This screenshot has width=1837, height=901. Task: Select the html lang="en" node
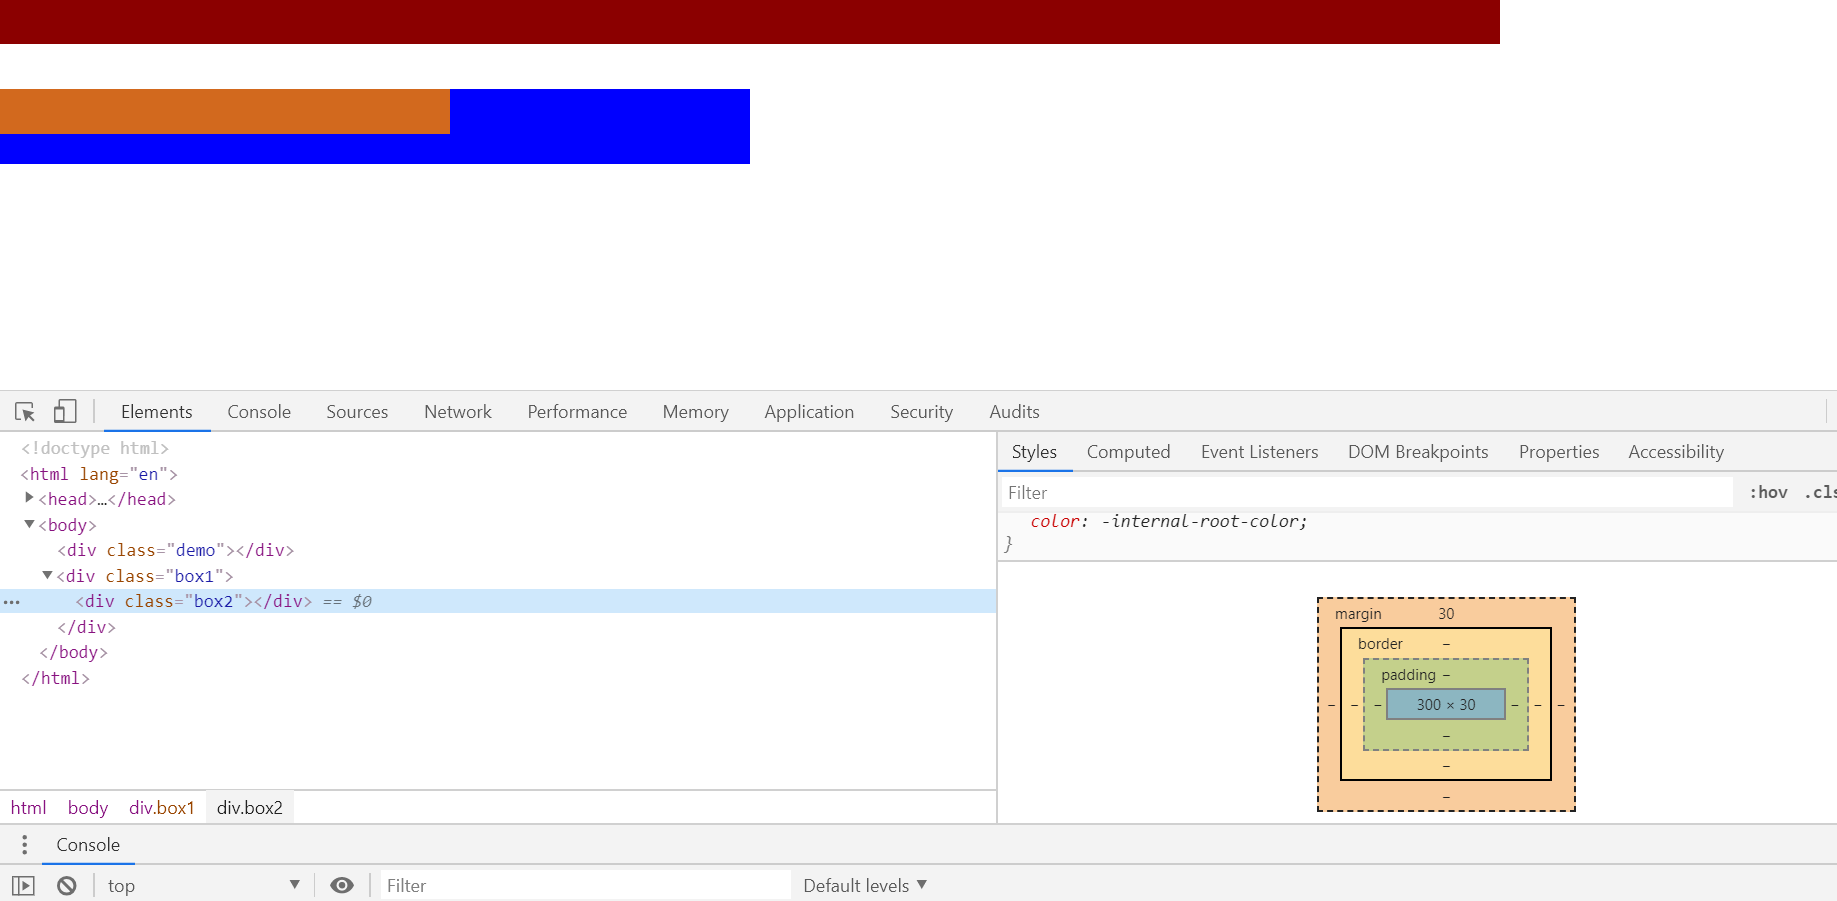[x=99, y=474]
